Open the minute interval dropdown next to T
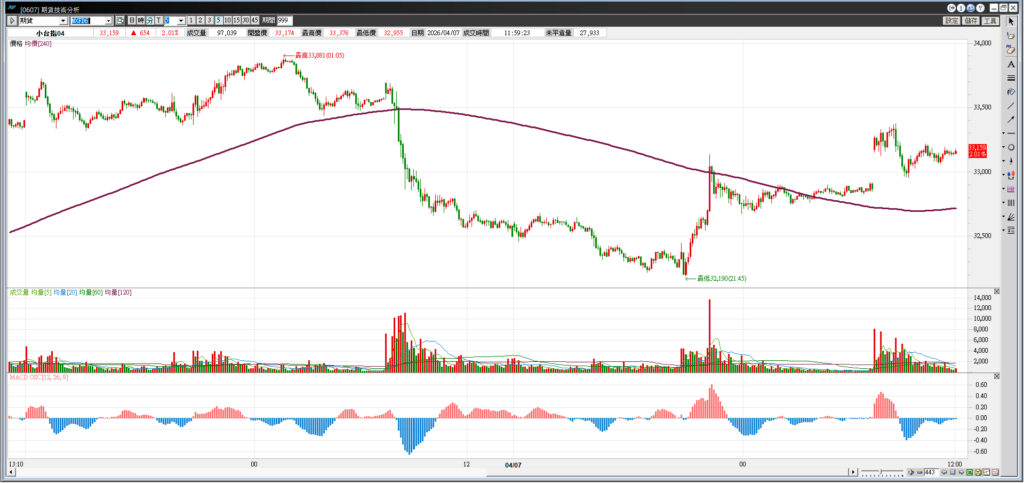This screenshot has height=483, width=1024. [182, 20]
